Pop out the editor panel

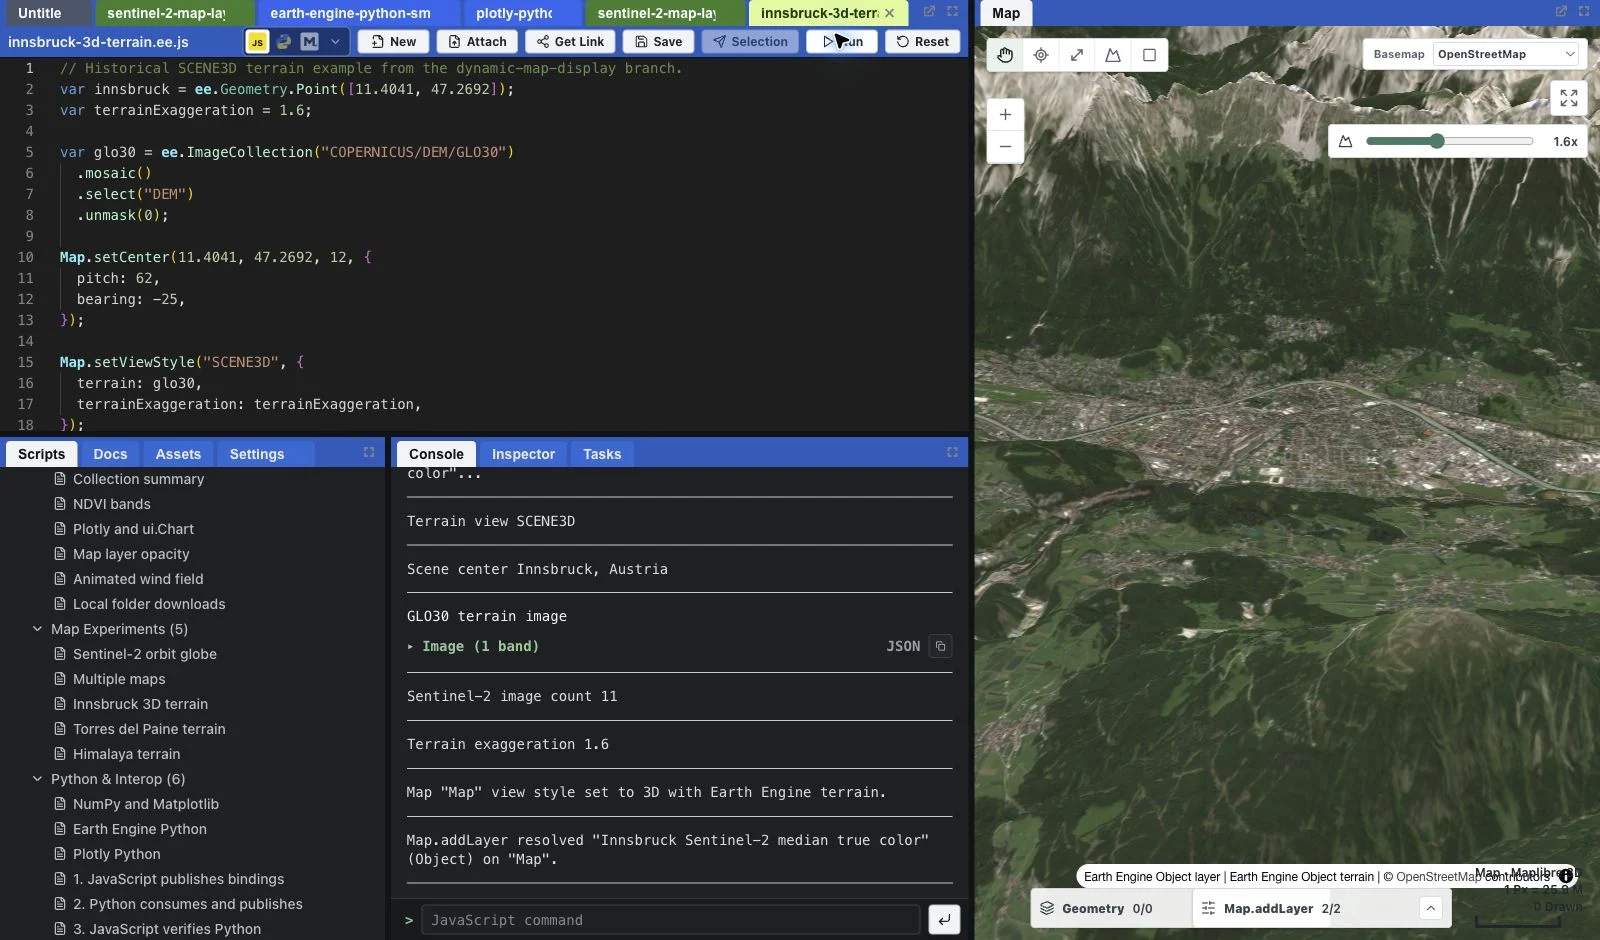coord(929,12)
